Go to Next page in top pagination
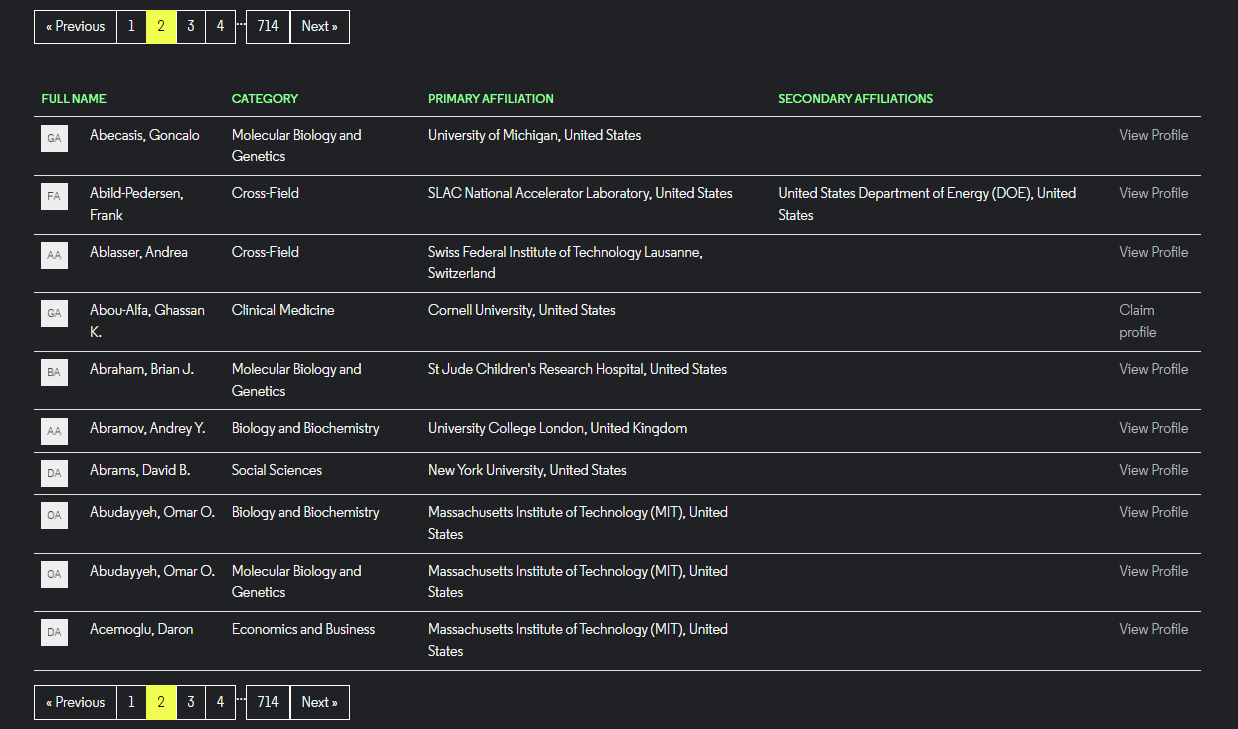Viewport: 1238px width, 729px height. click(x=319, y=27)
